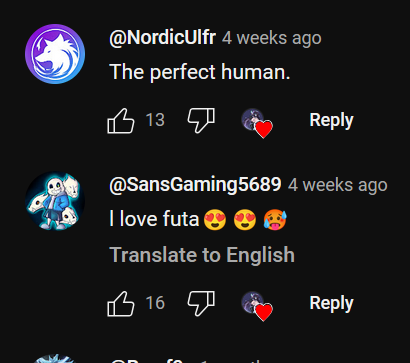This screenshot has height=363, width=410.
Task: Visit the @NordicUlfr channel link
Action: click(x=162, y=38)
